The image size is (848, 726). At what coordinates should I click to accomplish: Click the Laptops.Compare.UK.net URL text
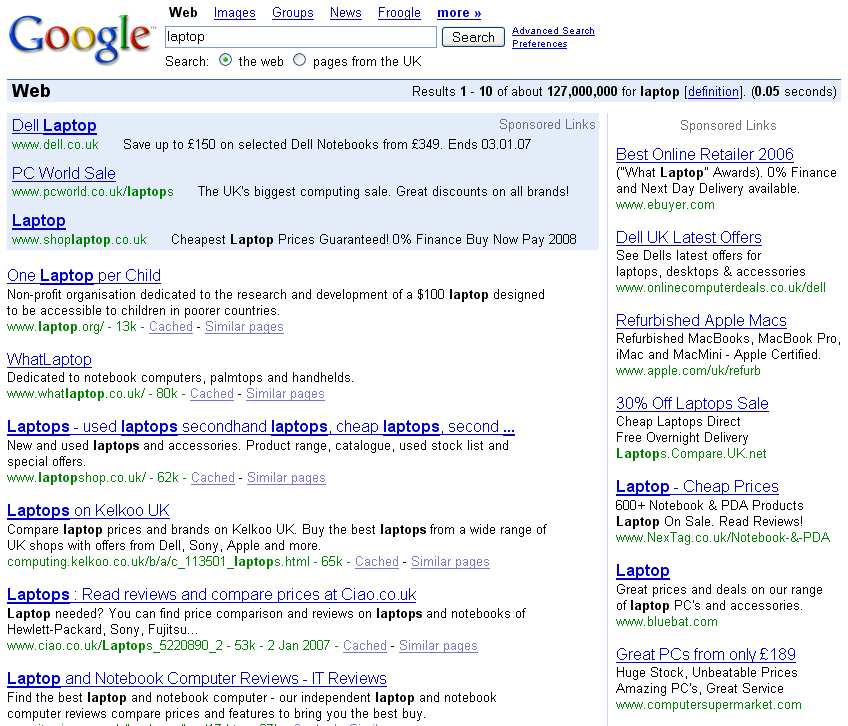point(691,454)
